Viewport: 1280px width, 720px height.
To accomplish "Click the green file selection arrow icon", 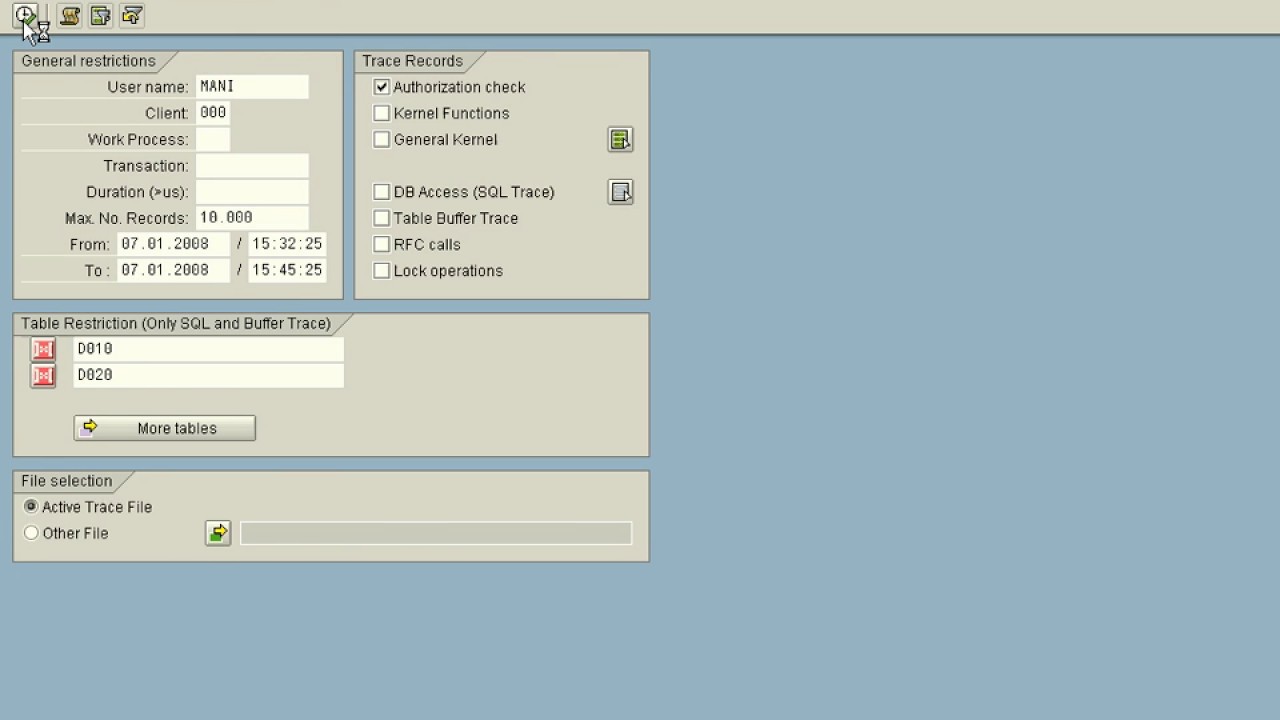I will coord(218,533).
